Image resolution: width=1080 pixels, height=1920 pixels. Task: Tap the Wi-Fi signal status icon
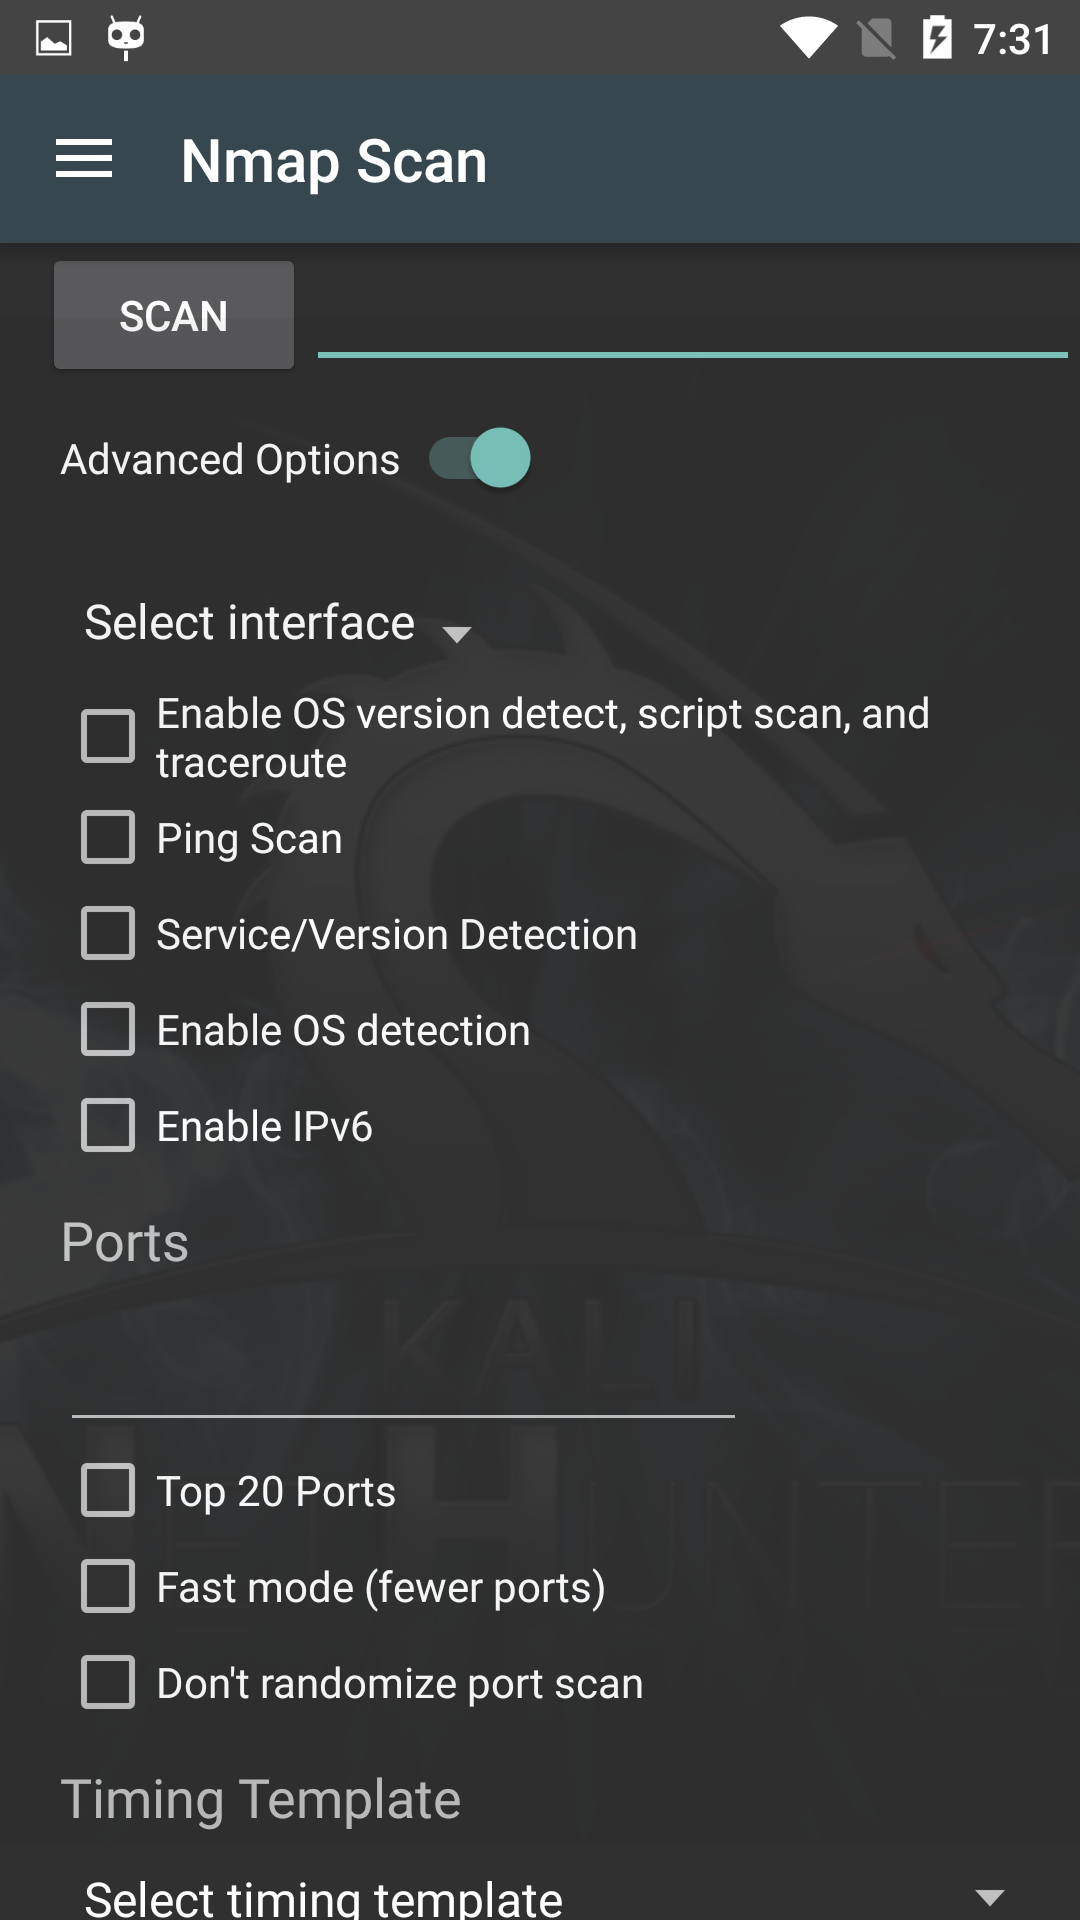(808, 39)
